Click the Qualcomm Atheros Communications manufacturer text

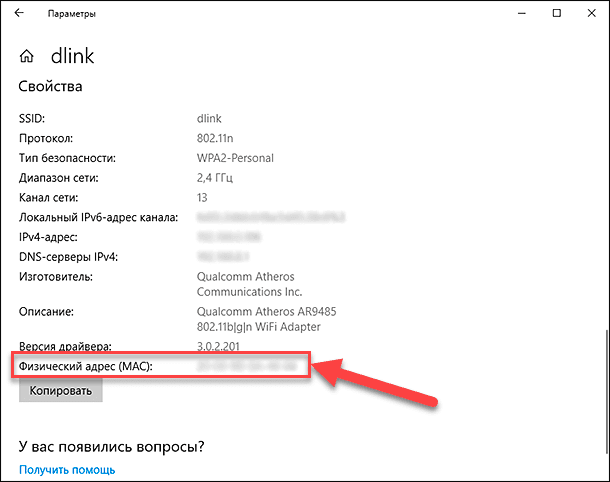coord(249,283)
